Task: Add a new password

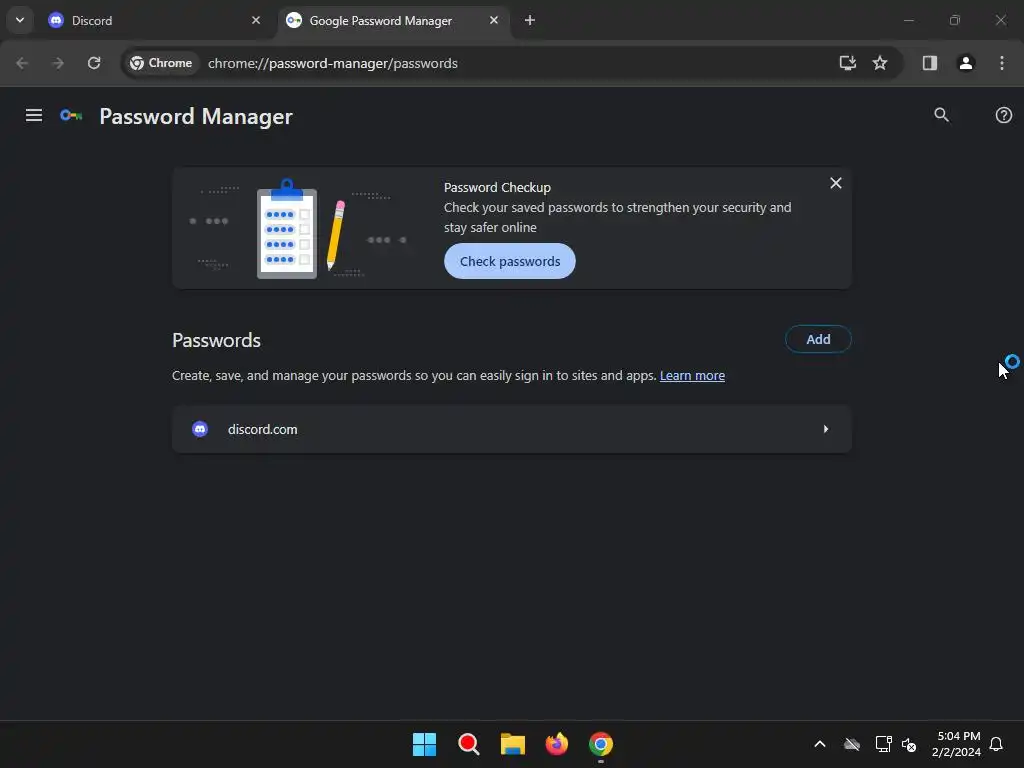Action: 818,339
